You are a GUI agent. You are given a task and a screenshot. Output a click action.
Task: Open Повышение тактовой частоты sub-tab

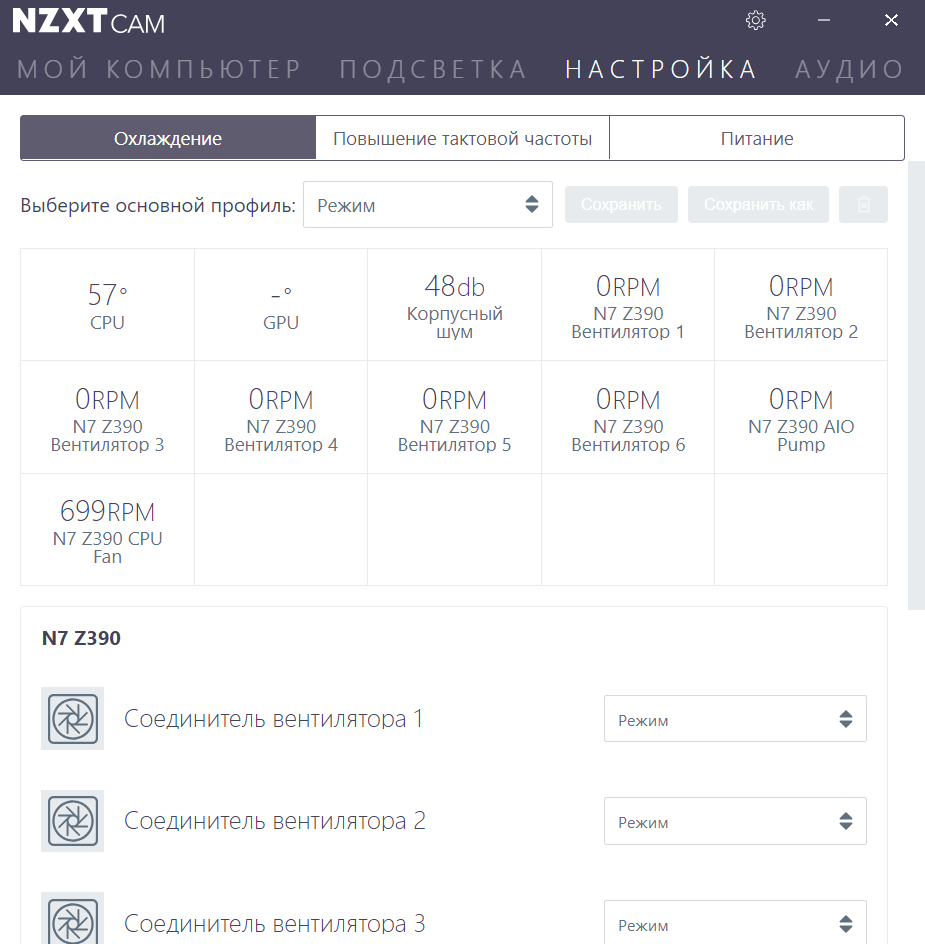[462, 138]
